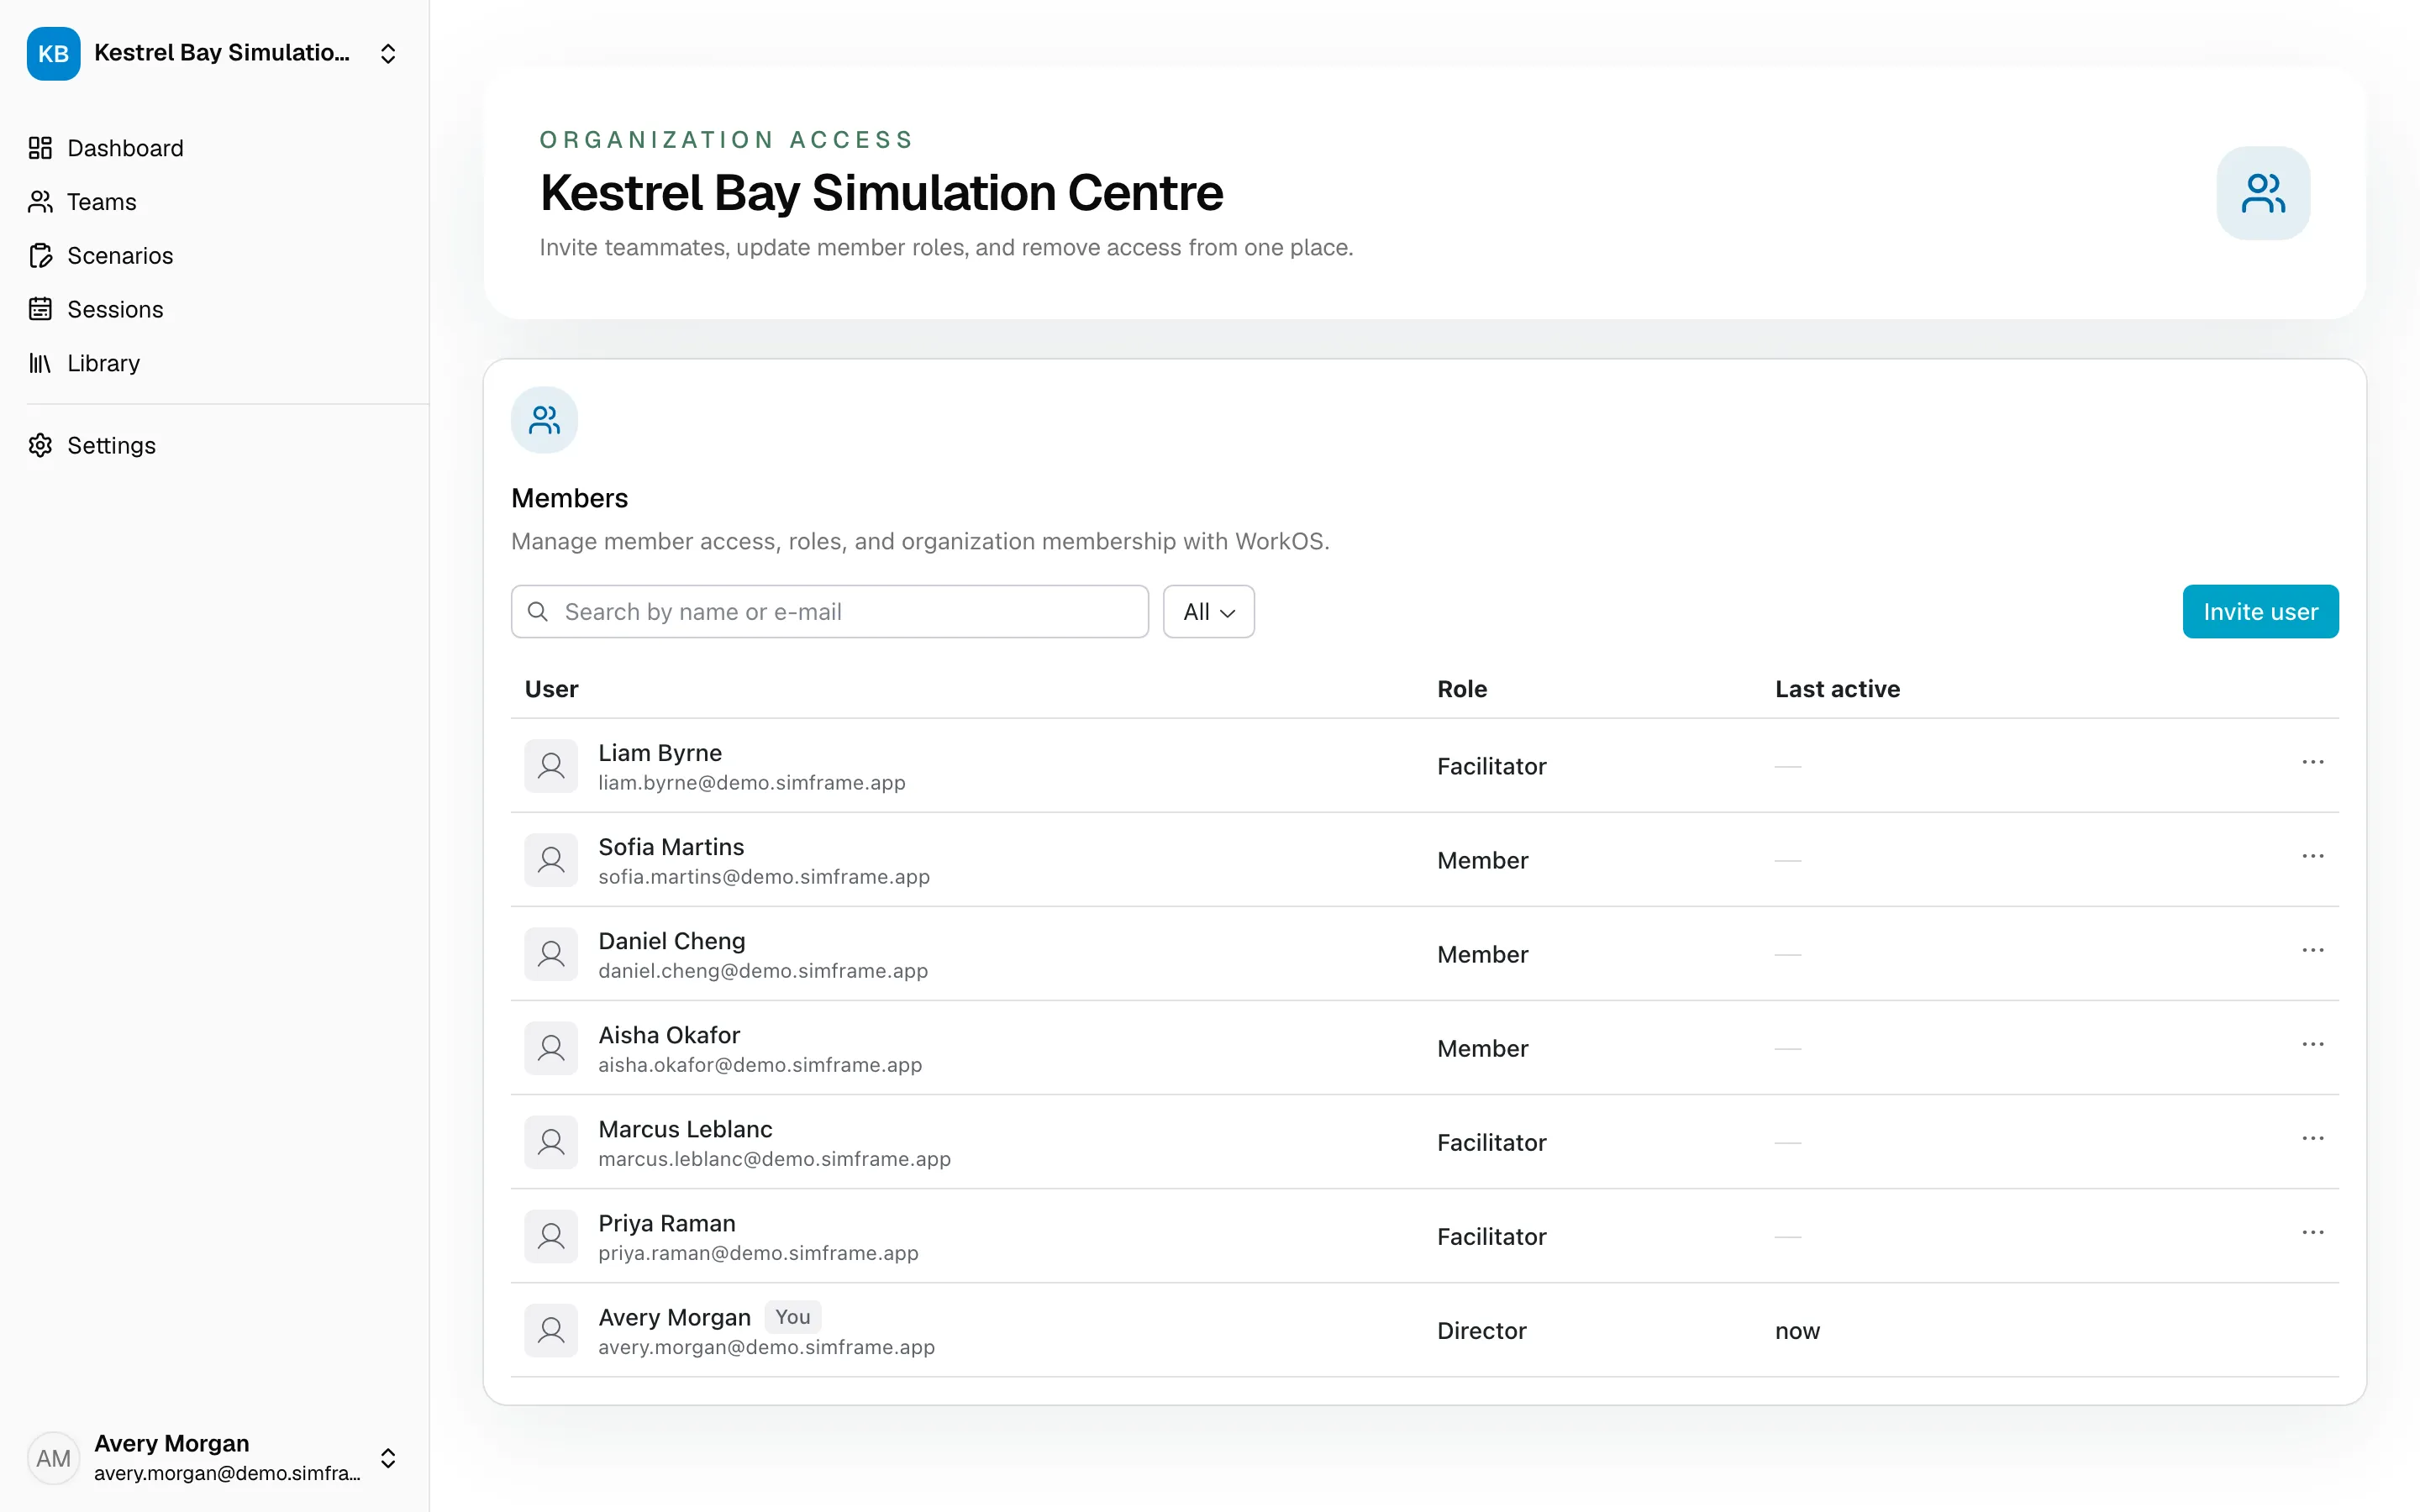Select the name Priya Raman
The width and height of the screenshot is (2420, 1512).
[667, 1223]
